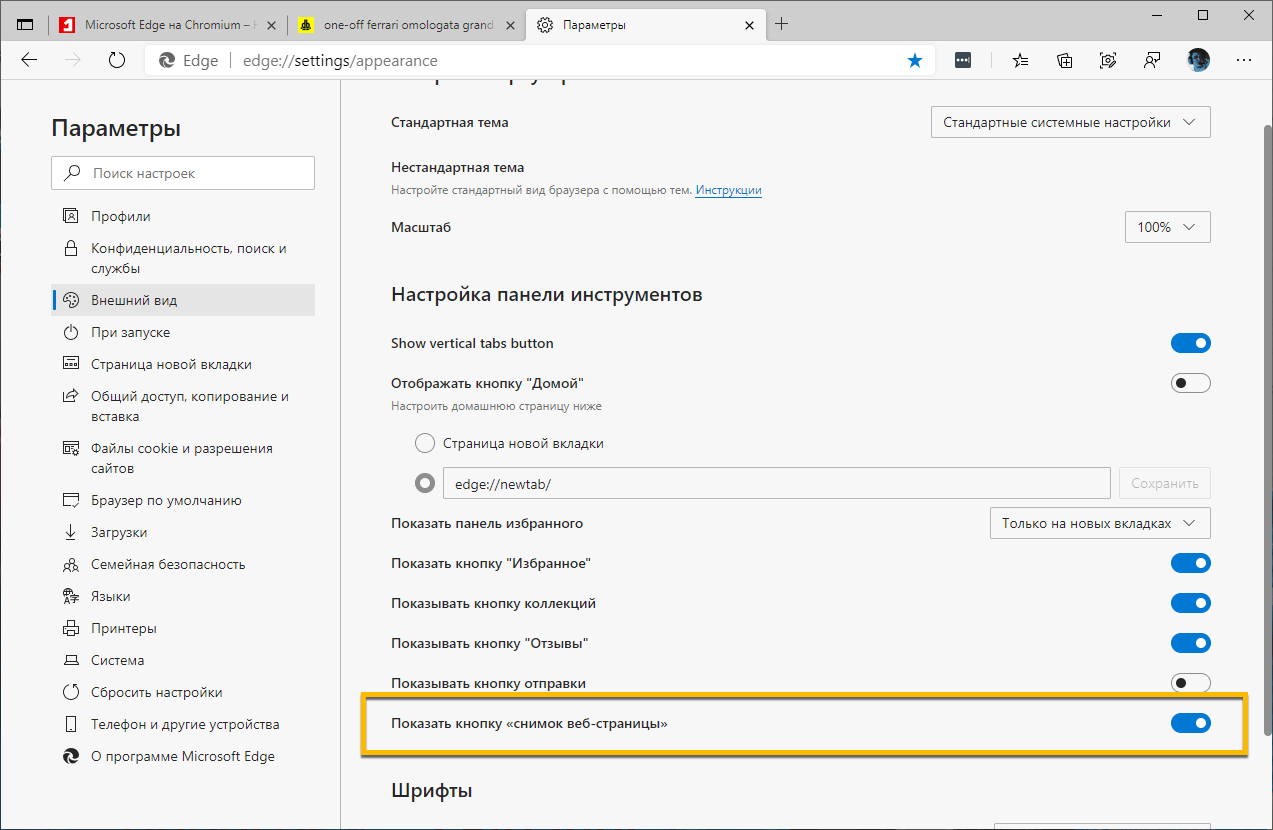
Task: Send feedback via the toolbar icon
Action: [1152, 60]
